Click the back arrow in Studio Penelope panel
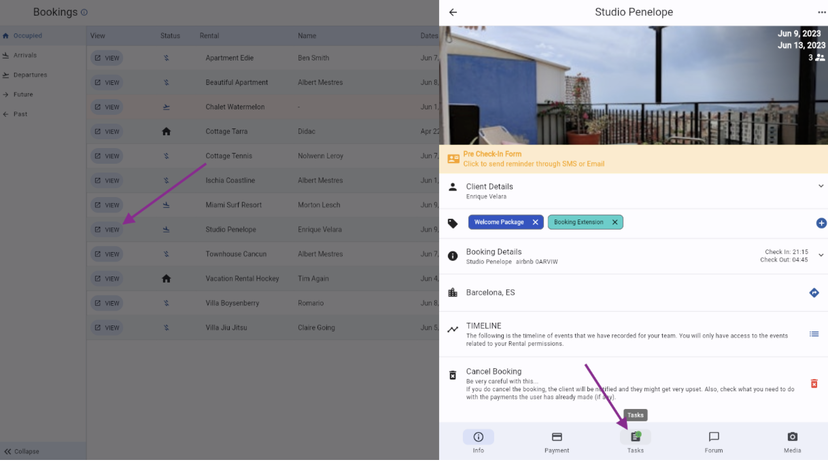The height and width of the screenshot is (462, 828). (453, 13)
